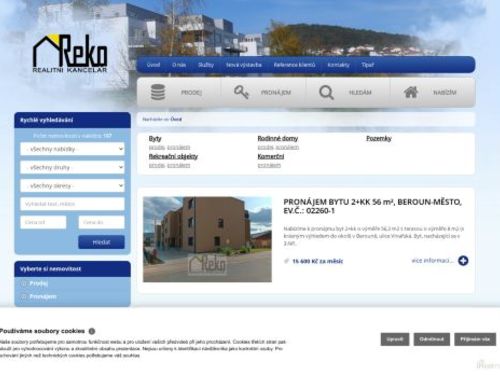Expand the 'všechny okresy' dropdown

72,186
